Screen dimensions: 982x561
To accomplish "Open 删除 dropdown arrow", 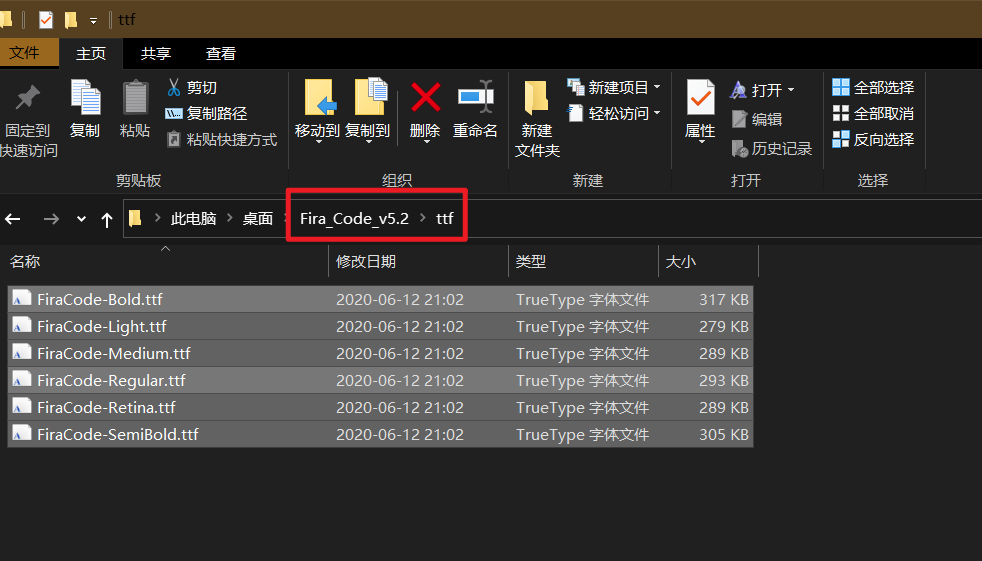I will click(x=426, y=142).
